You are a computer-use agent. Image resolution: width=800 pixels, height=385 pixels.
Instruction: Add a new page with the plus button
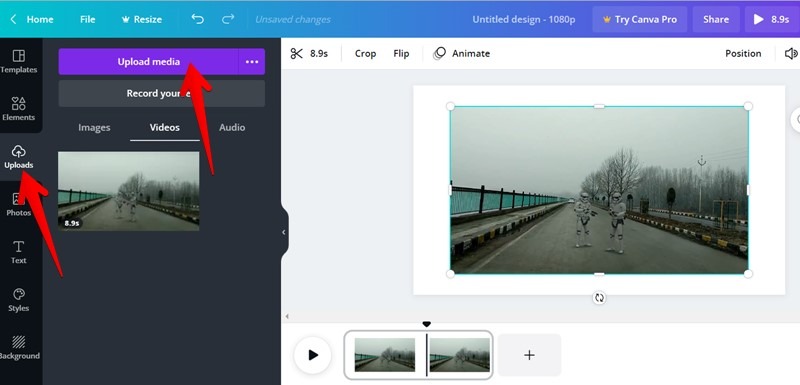tap(530, 355)
